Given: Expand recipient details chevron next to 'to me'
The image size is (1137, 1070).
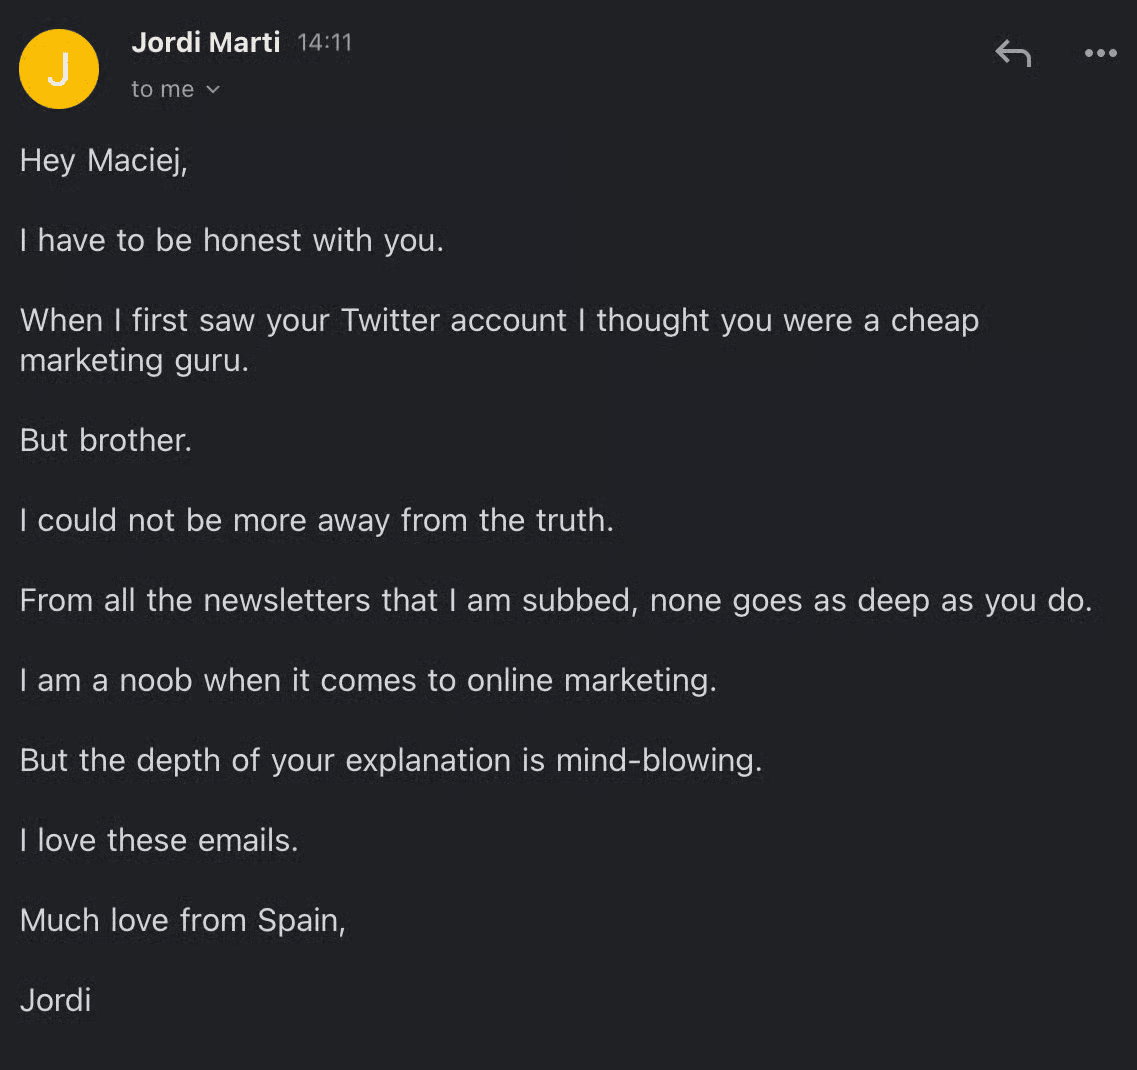Looking at the screenshot, I should pyautogui.click(x=212, y=90).
